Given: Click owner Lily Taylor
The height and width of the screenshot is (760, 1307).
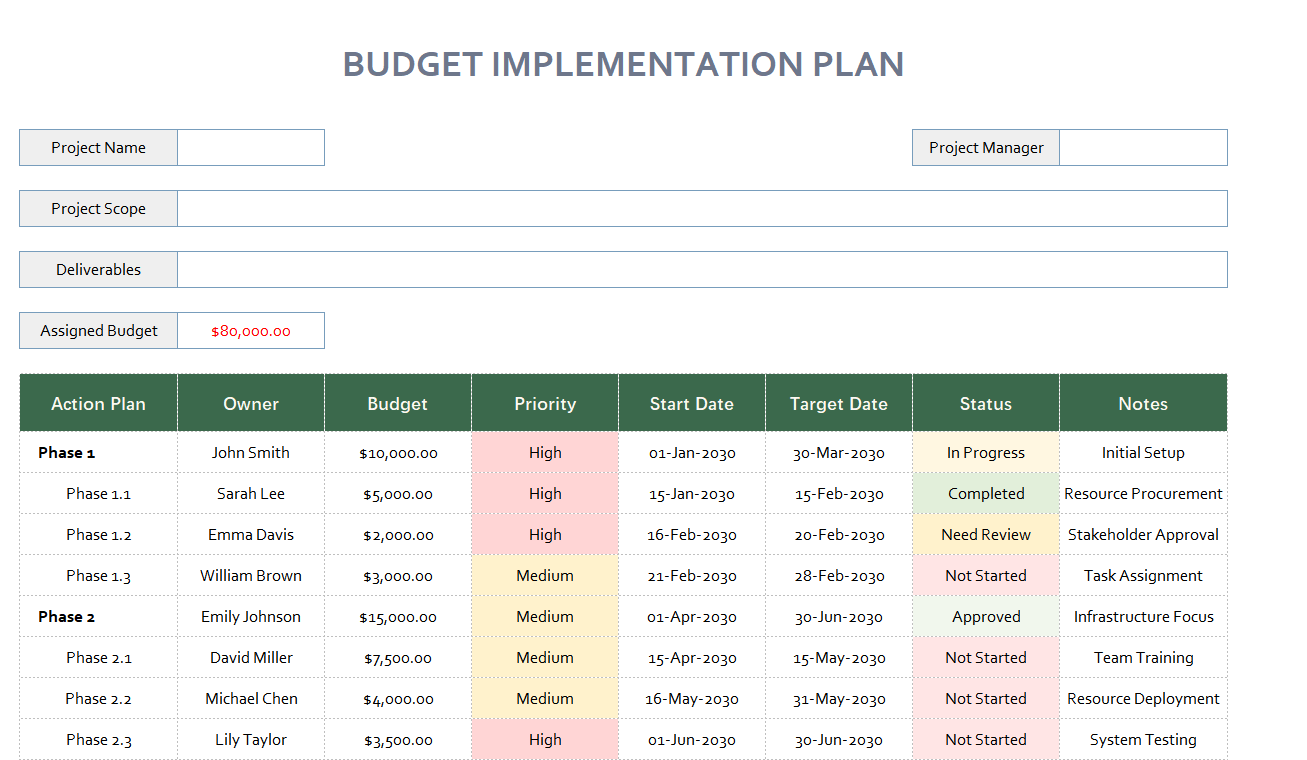Looking at the screenshot, I should click(x=251, y=739).
